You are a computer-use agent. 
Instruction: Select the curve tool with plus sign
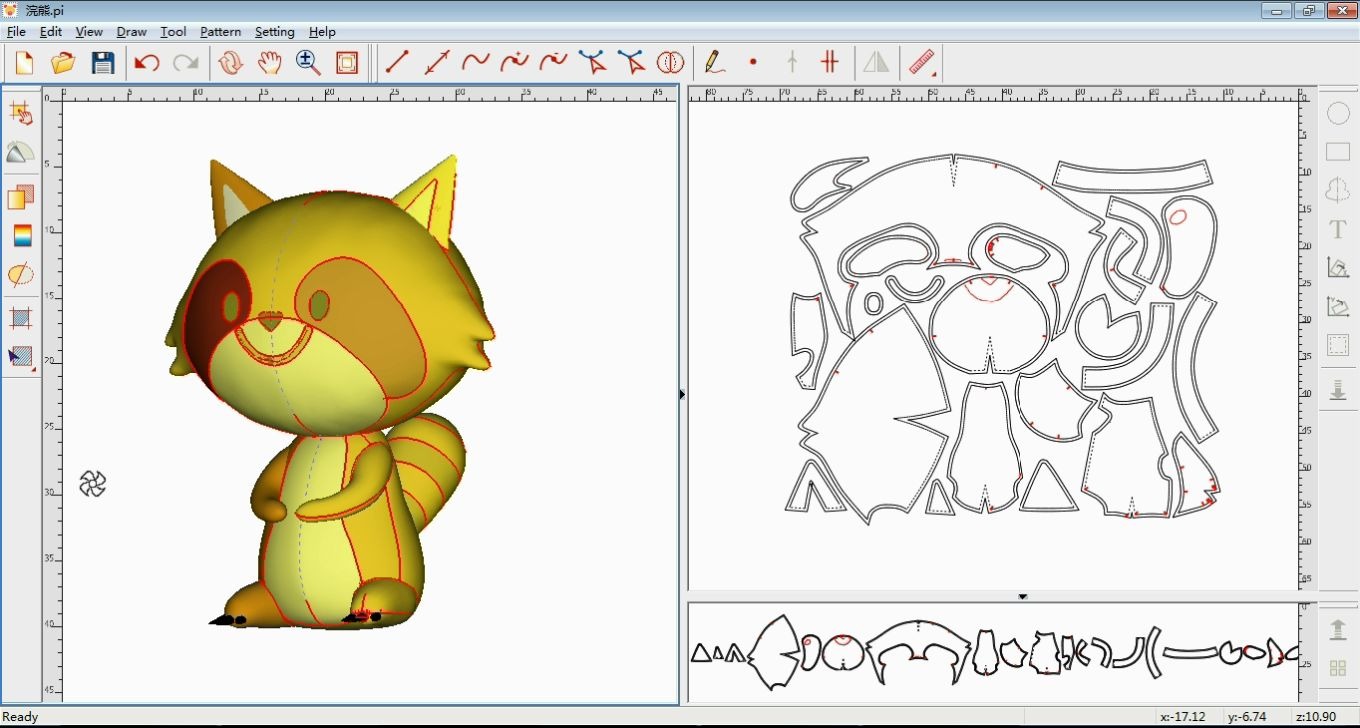point(514,63)
